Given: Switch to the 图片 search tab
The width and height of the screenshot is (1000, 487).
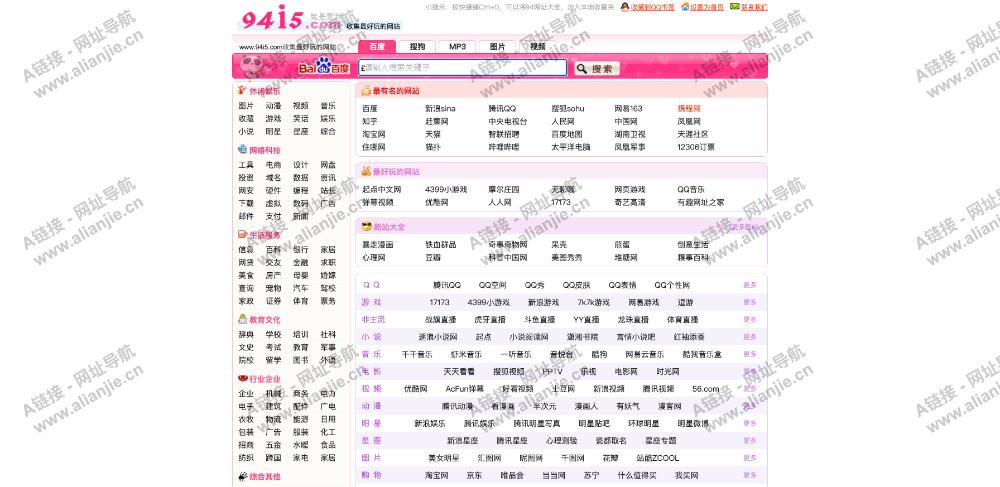Looking at the screenshot, I should [x=497, y=47].
